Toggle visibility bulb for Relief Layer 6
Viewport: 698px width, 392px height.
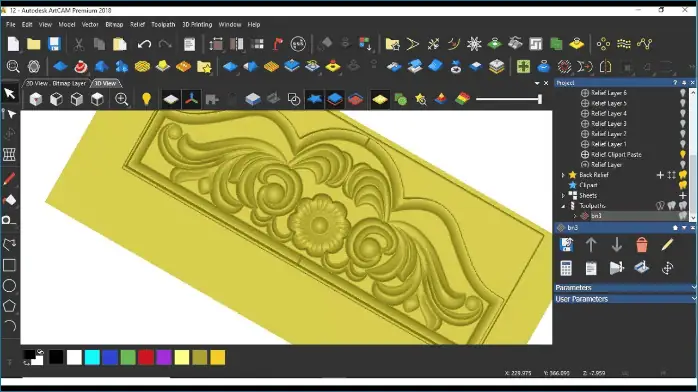click(x=682, y=93)
